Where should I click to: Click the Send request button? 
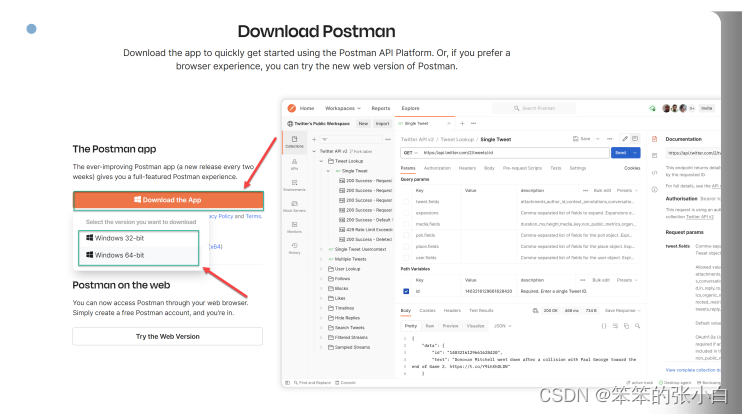(x=621, y=153)
